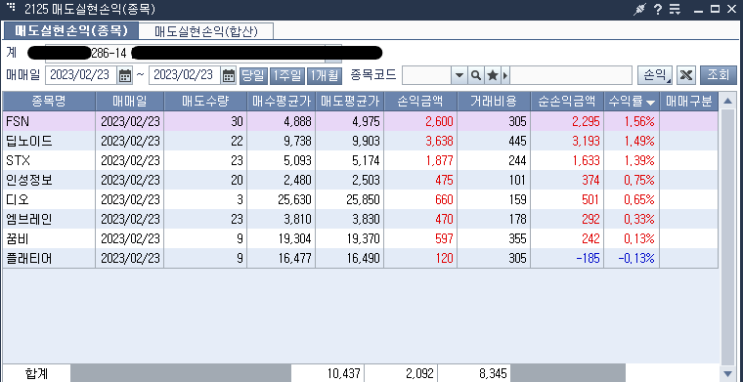Click the vertical scrollbar track
Viewport: 743px width, 382px height.
727,237
